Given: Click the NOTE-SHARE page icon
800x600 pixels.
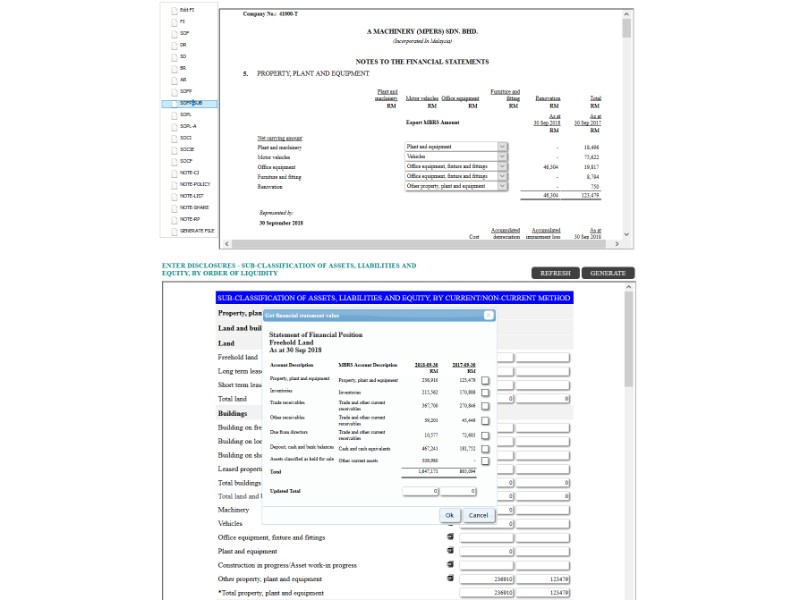Looking at the screenshot, I should pos(174,208).
